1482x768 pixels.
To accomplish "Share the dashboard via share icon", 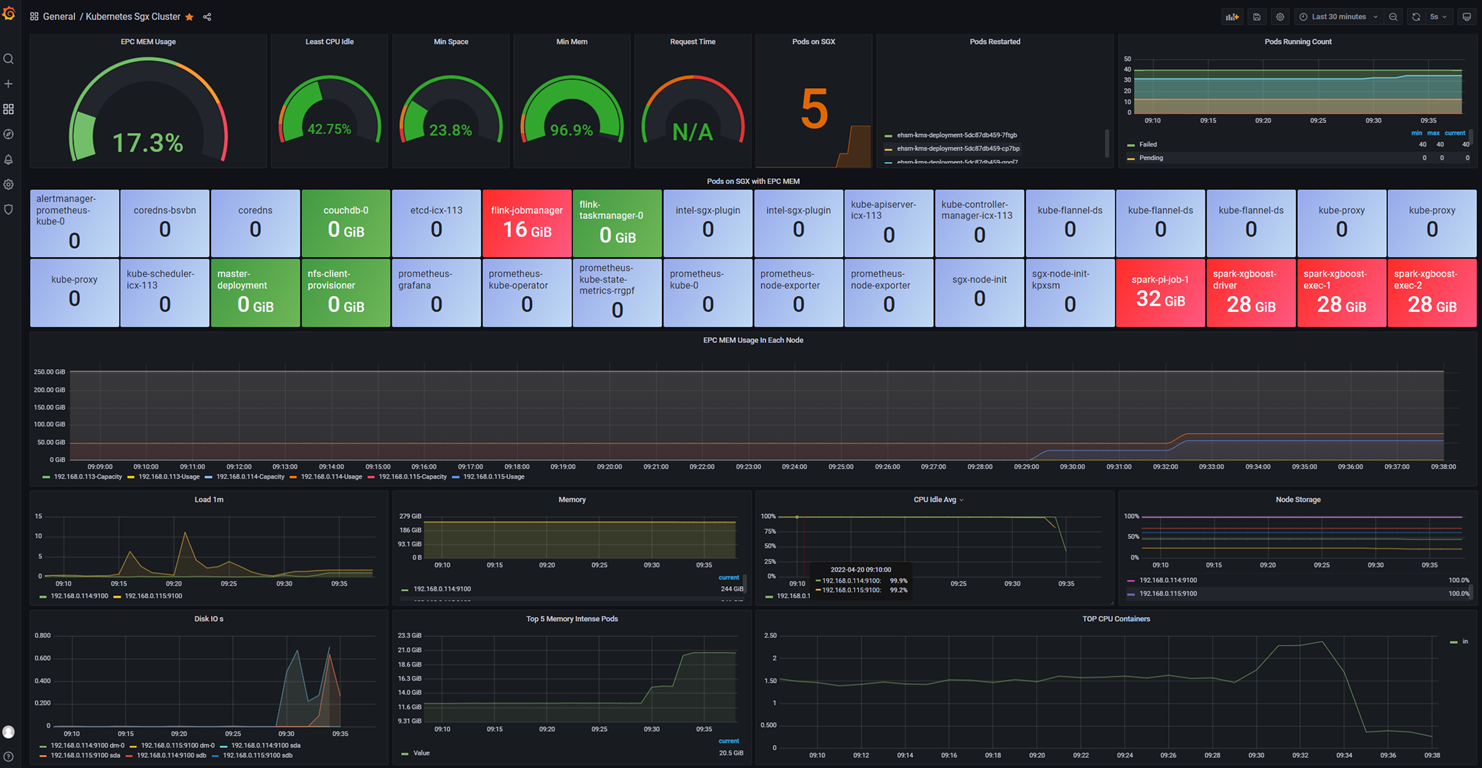I will click(207, 17).
